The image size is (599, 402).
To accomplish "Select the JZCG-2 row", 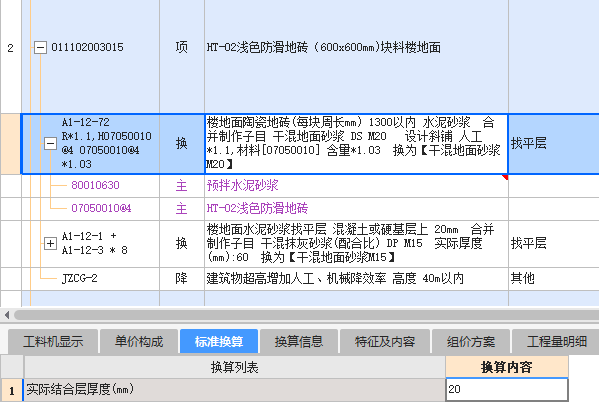I will 79,278.
